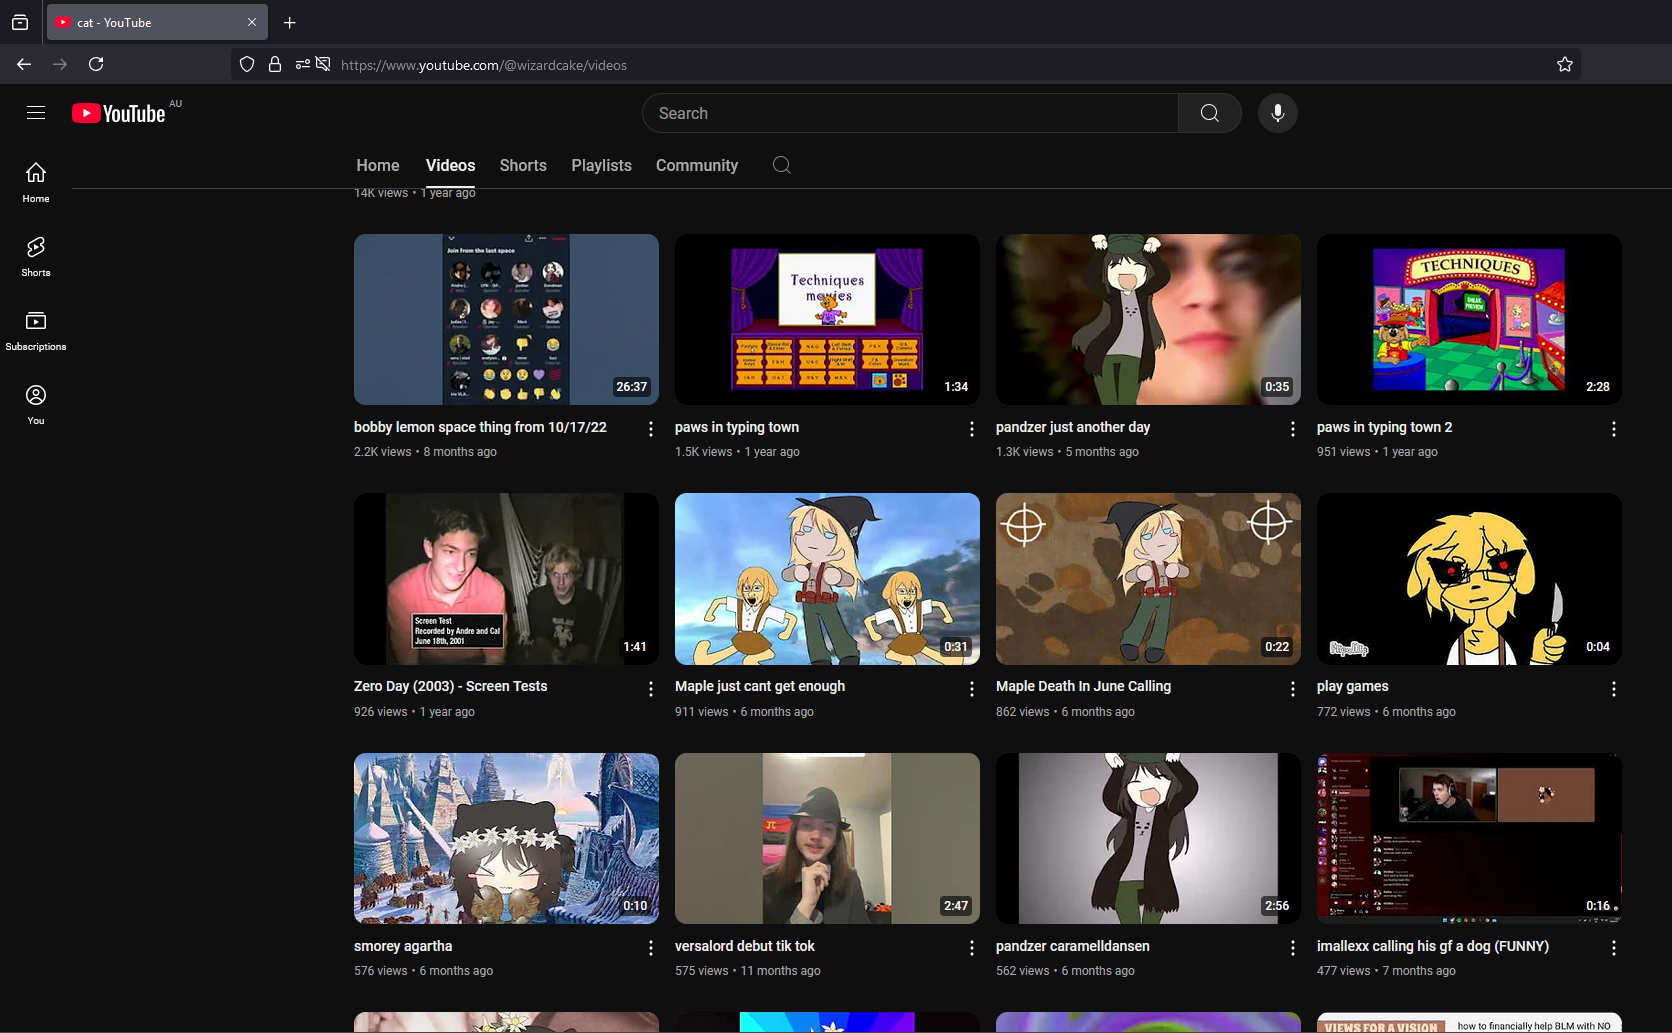Search this channel with magnifier icon
1672x1033 pixels.
tap(782, 165)
